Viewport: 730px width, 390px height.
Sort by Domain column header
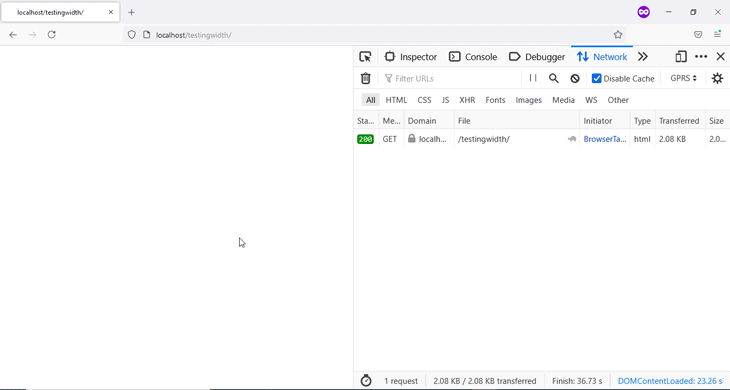pyautogui.click(x=429, y=121)
